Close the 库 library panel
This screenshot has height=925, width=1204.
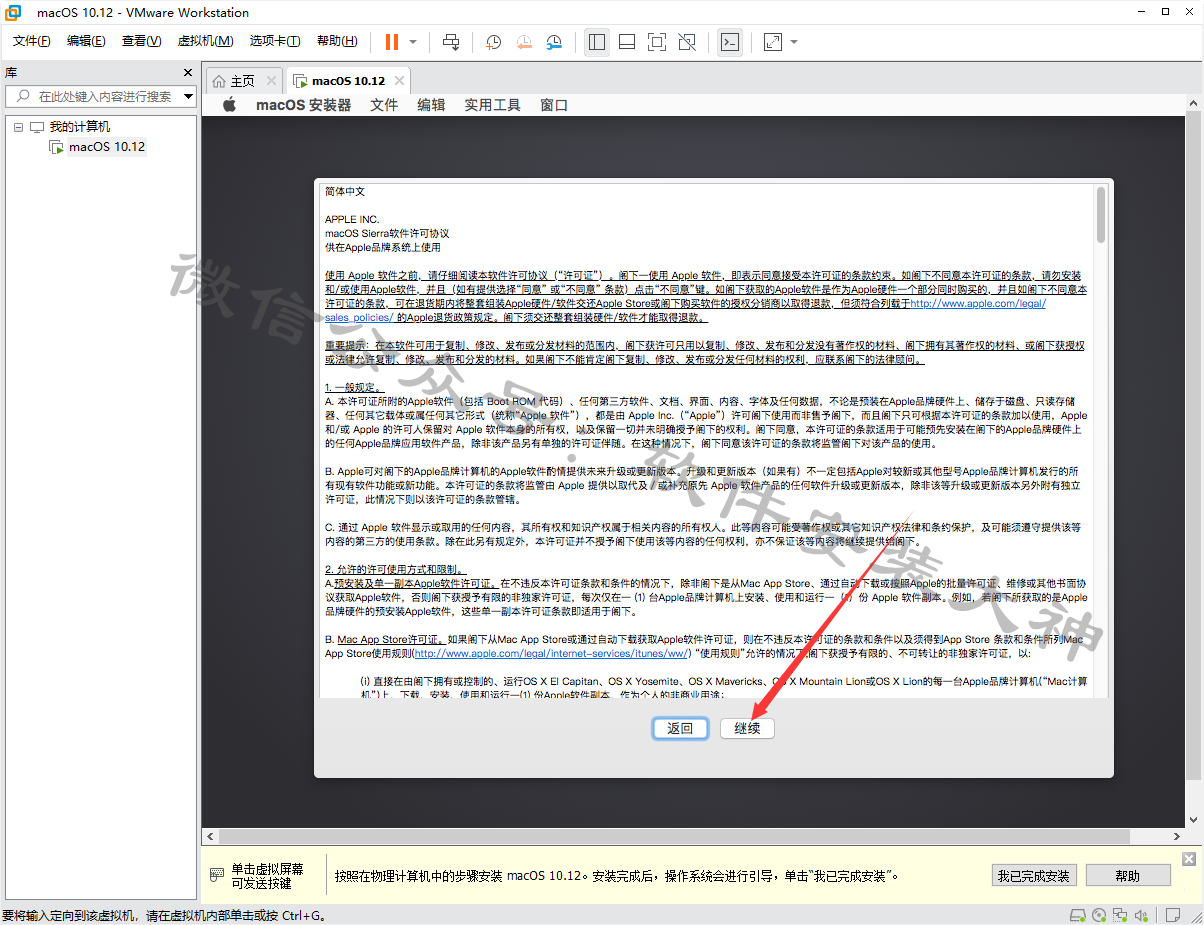(x=187, y=73)
